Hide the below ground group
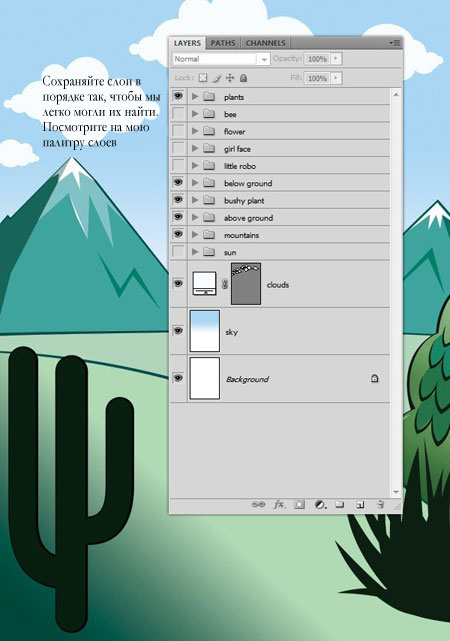The height and width of the screenshot is (641, 450). pos(178,182)
